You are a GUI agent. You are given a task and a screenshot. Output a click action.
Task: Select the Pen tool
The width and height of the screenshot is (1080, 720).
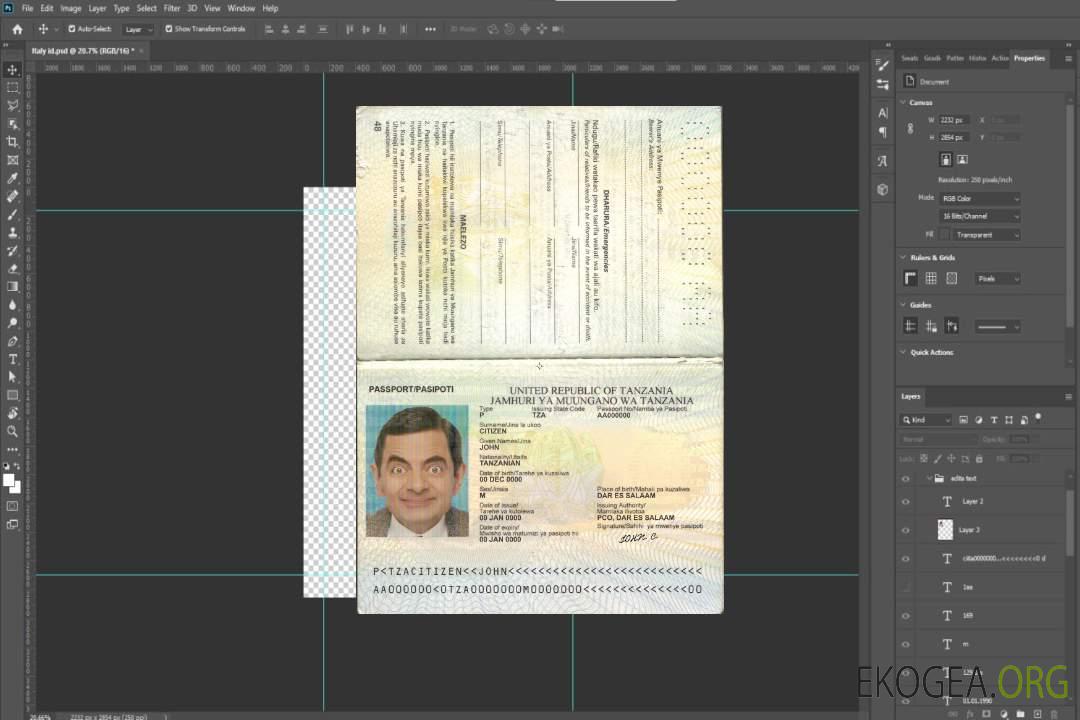[12, 341]
